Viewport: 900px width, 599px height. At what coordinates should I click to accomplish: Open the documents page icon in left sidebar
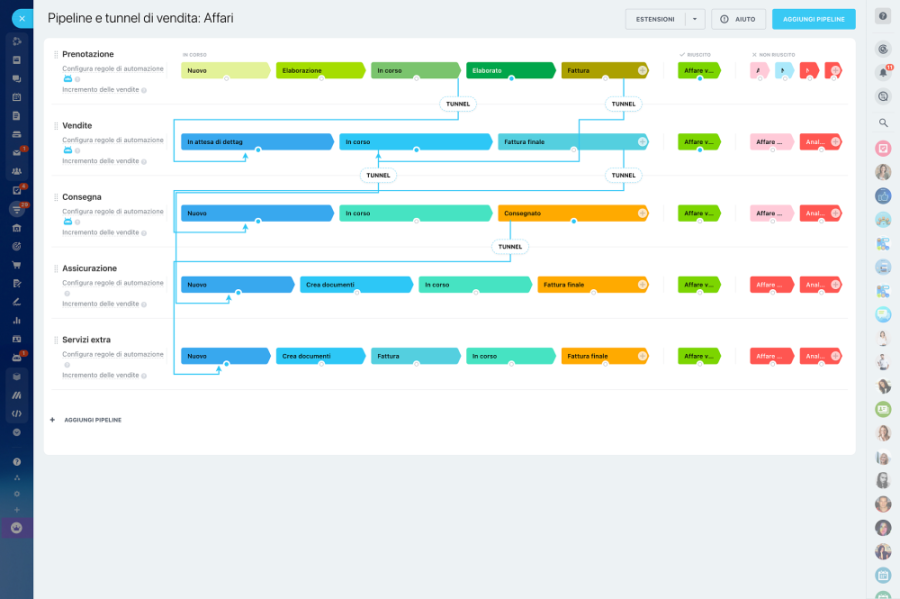point(17,116)
